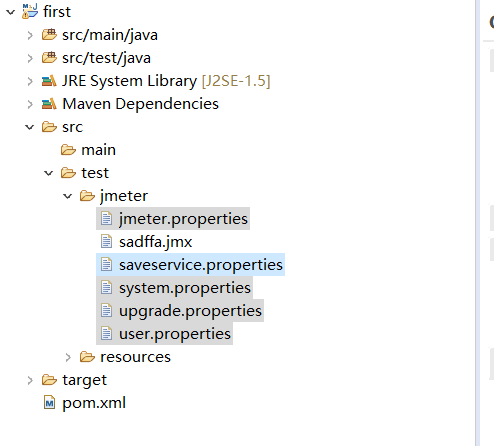Expand the src/main/java source folder

pyautogui.click(x=30, y=35)
